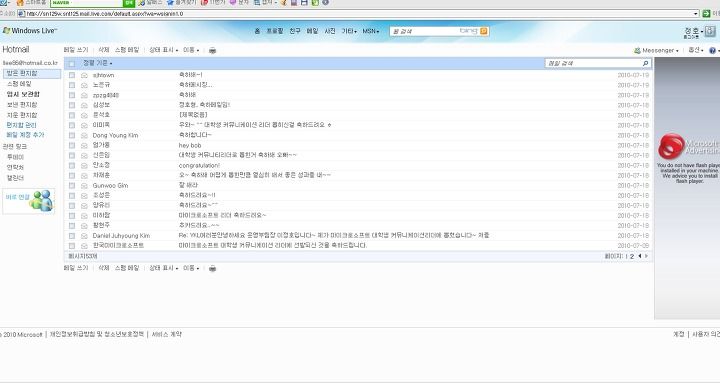Click the envelope icon for Gunwoo Gim's message
The width and height of the screenshot is (720, 383).
pos(84,186)
